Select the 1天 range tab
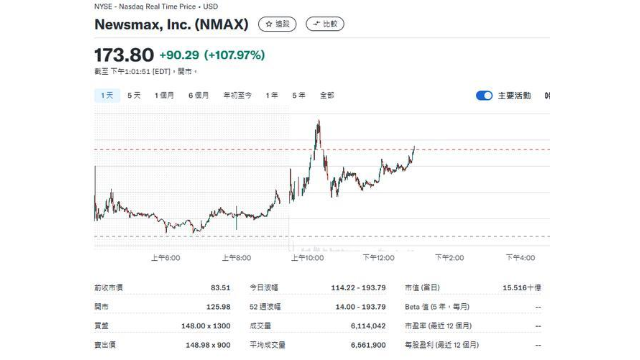This screenshot has width=640, height=360. click(107, 96)
